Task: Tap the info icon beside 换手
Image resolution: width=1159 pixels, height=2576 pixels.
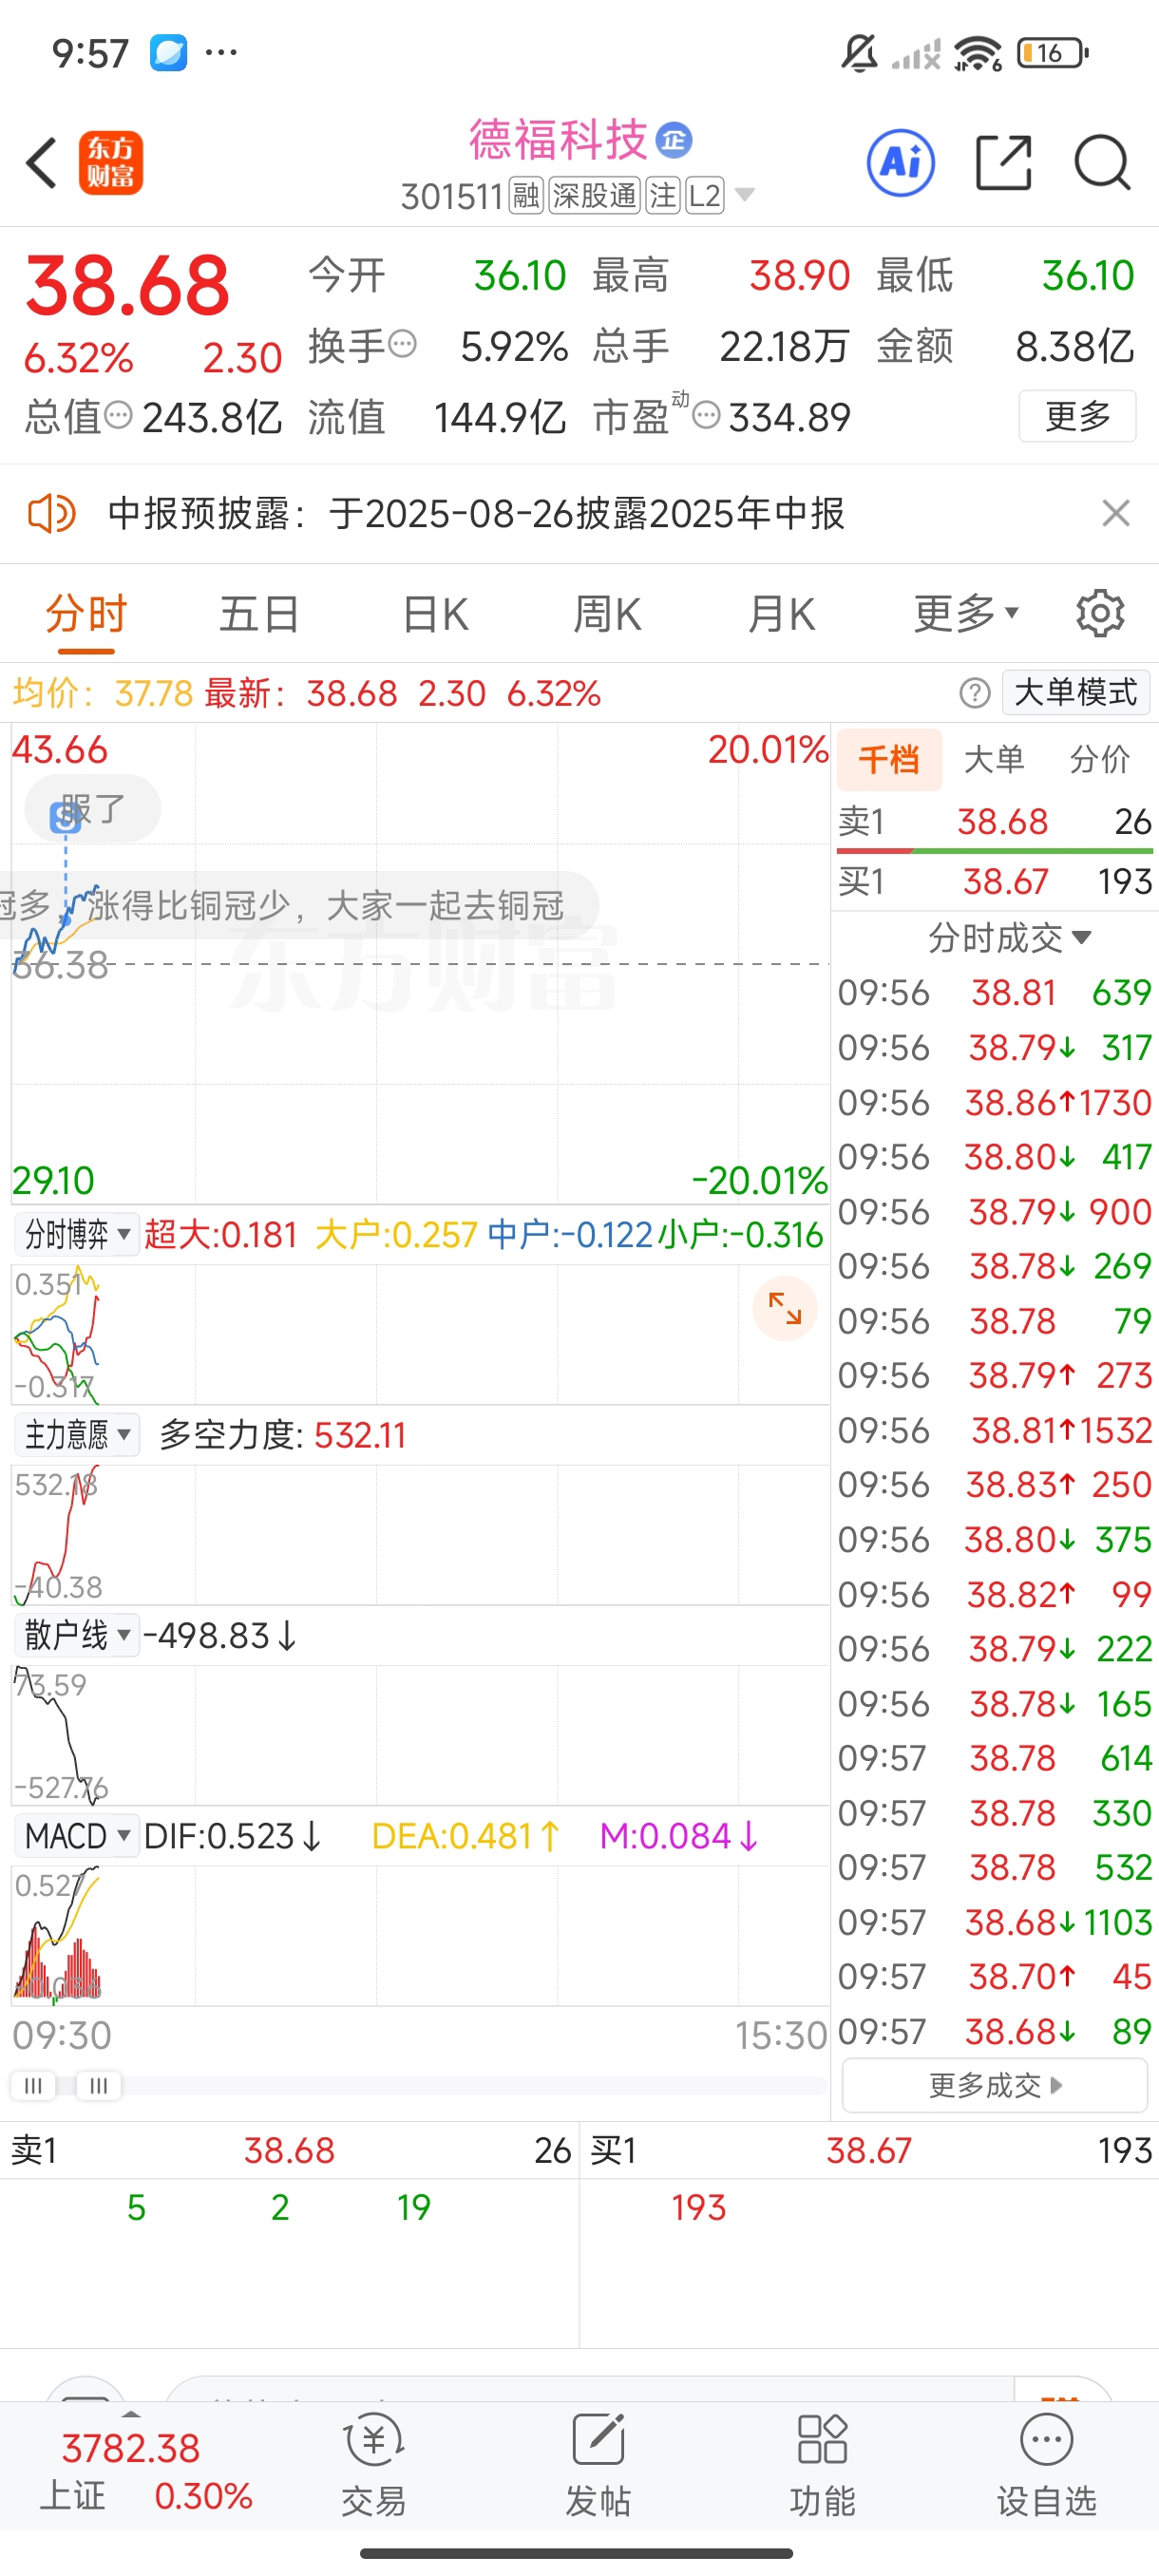Action: pyautogui.click(x=402, y=344)
